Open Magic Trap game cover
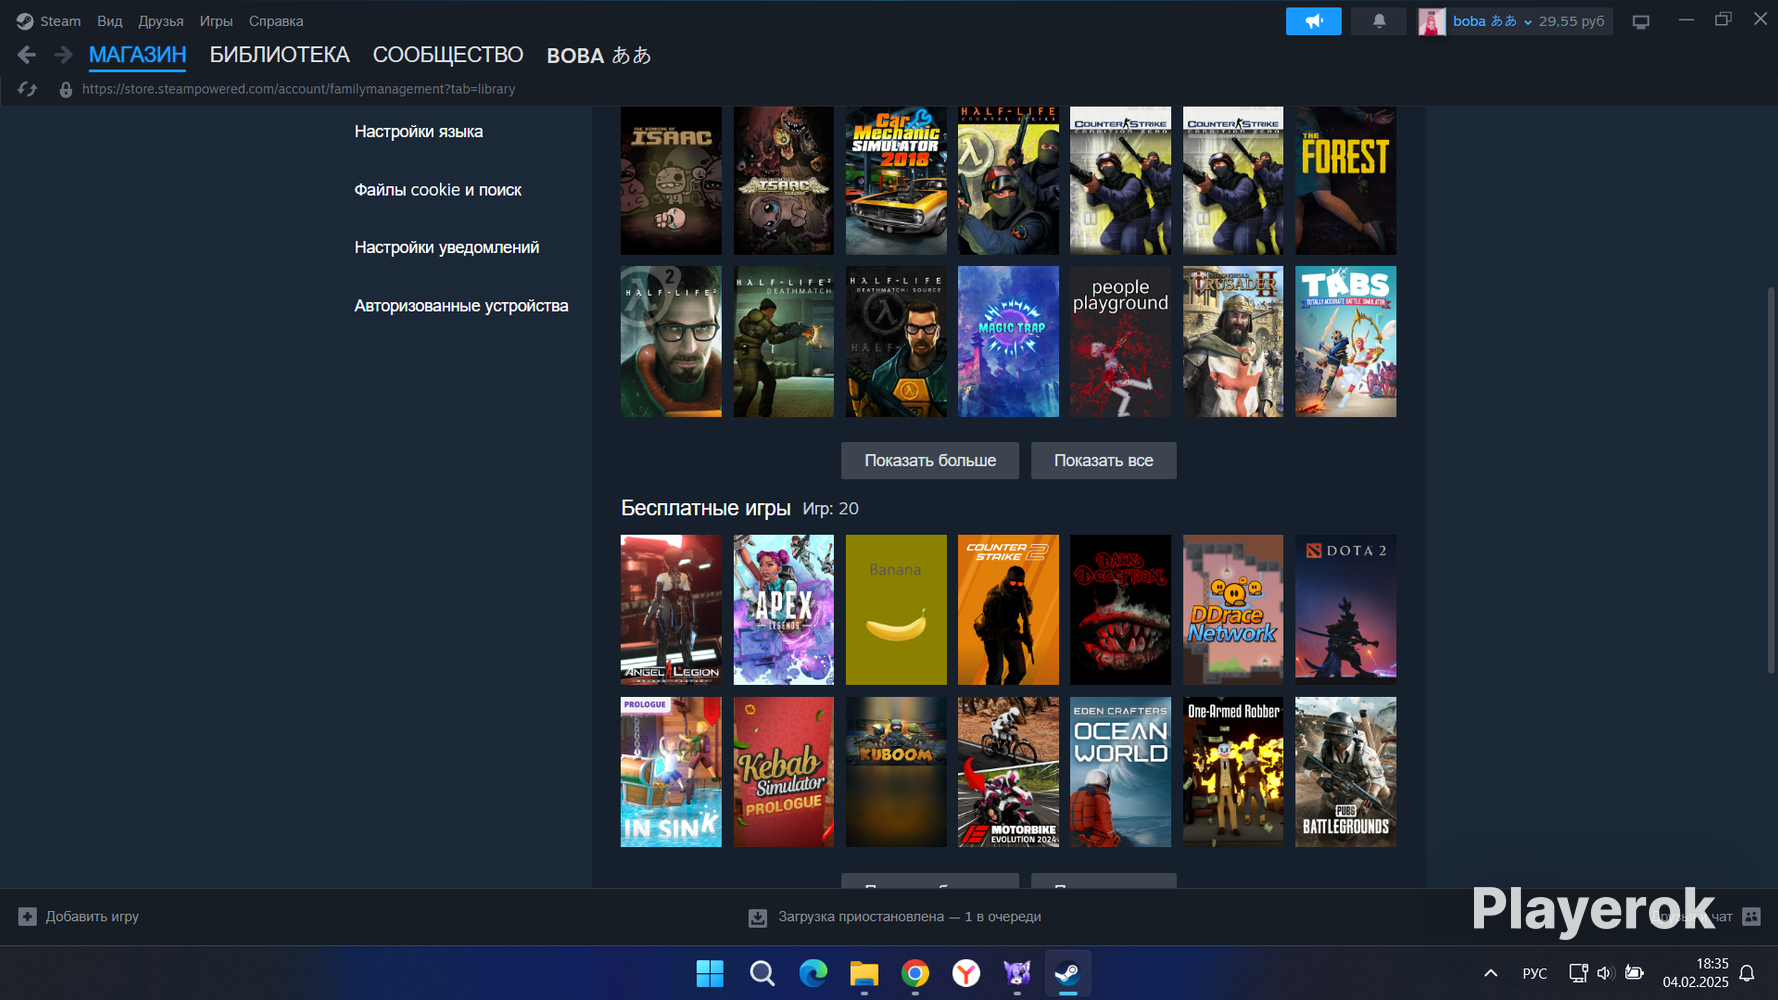The height and width of the screenshot is (1000, 1778). (x=1008, y=341)
